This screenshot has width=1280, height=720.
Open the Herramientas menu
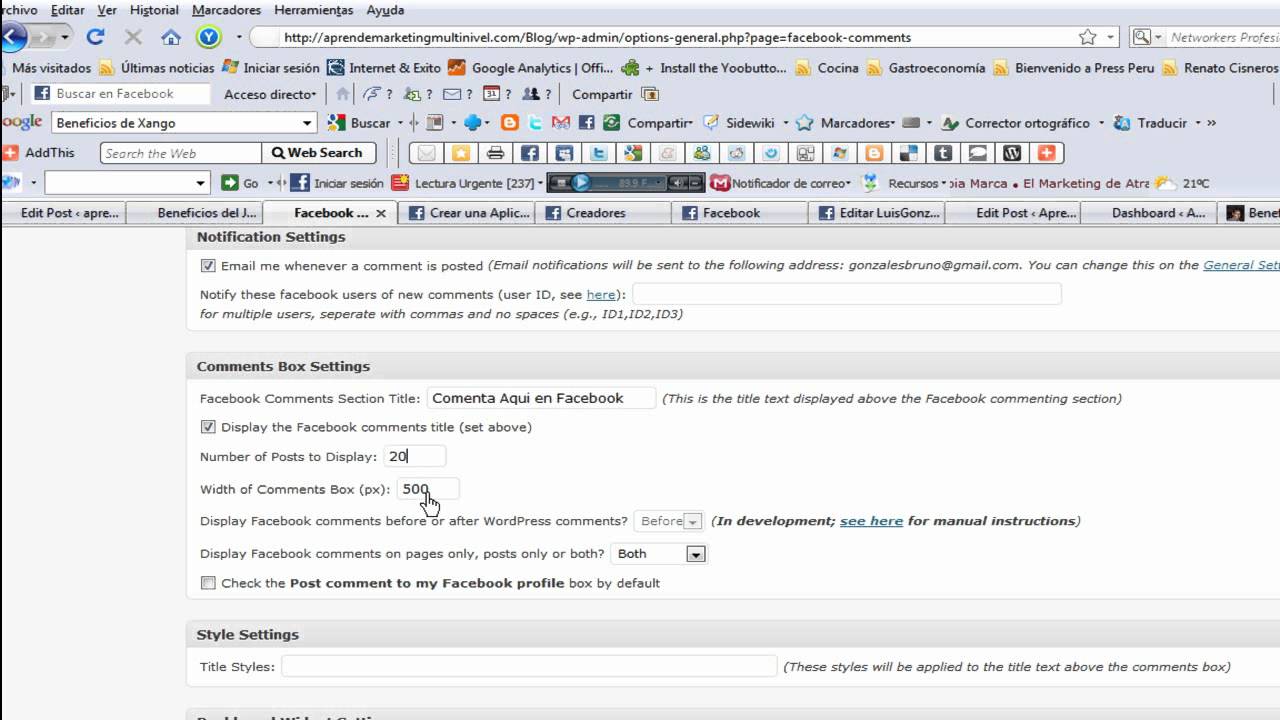[x=314, y=10]
